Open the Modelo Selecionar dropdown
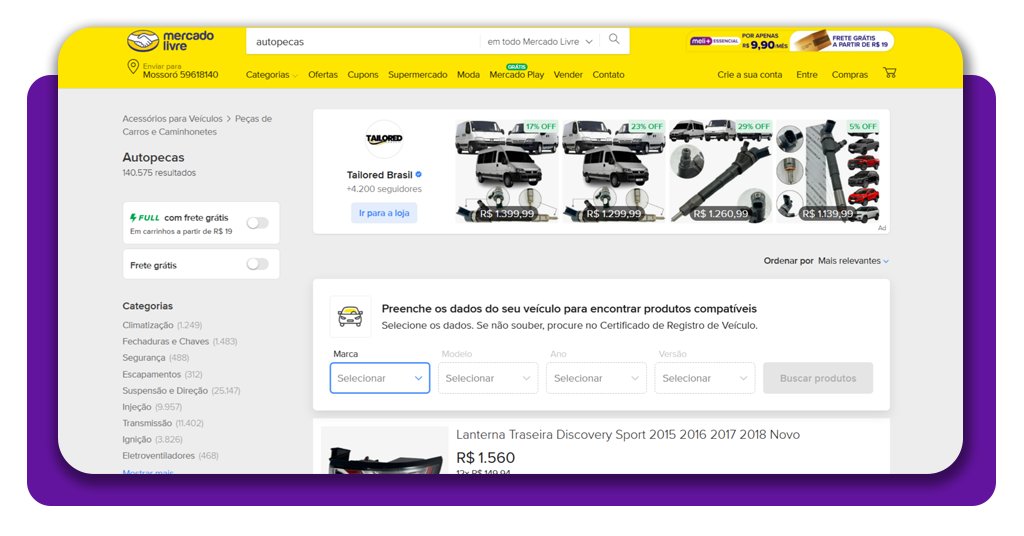This screenshot has height=536, width=1024. tap(488, 378)
